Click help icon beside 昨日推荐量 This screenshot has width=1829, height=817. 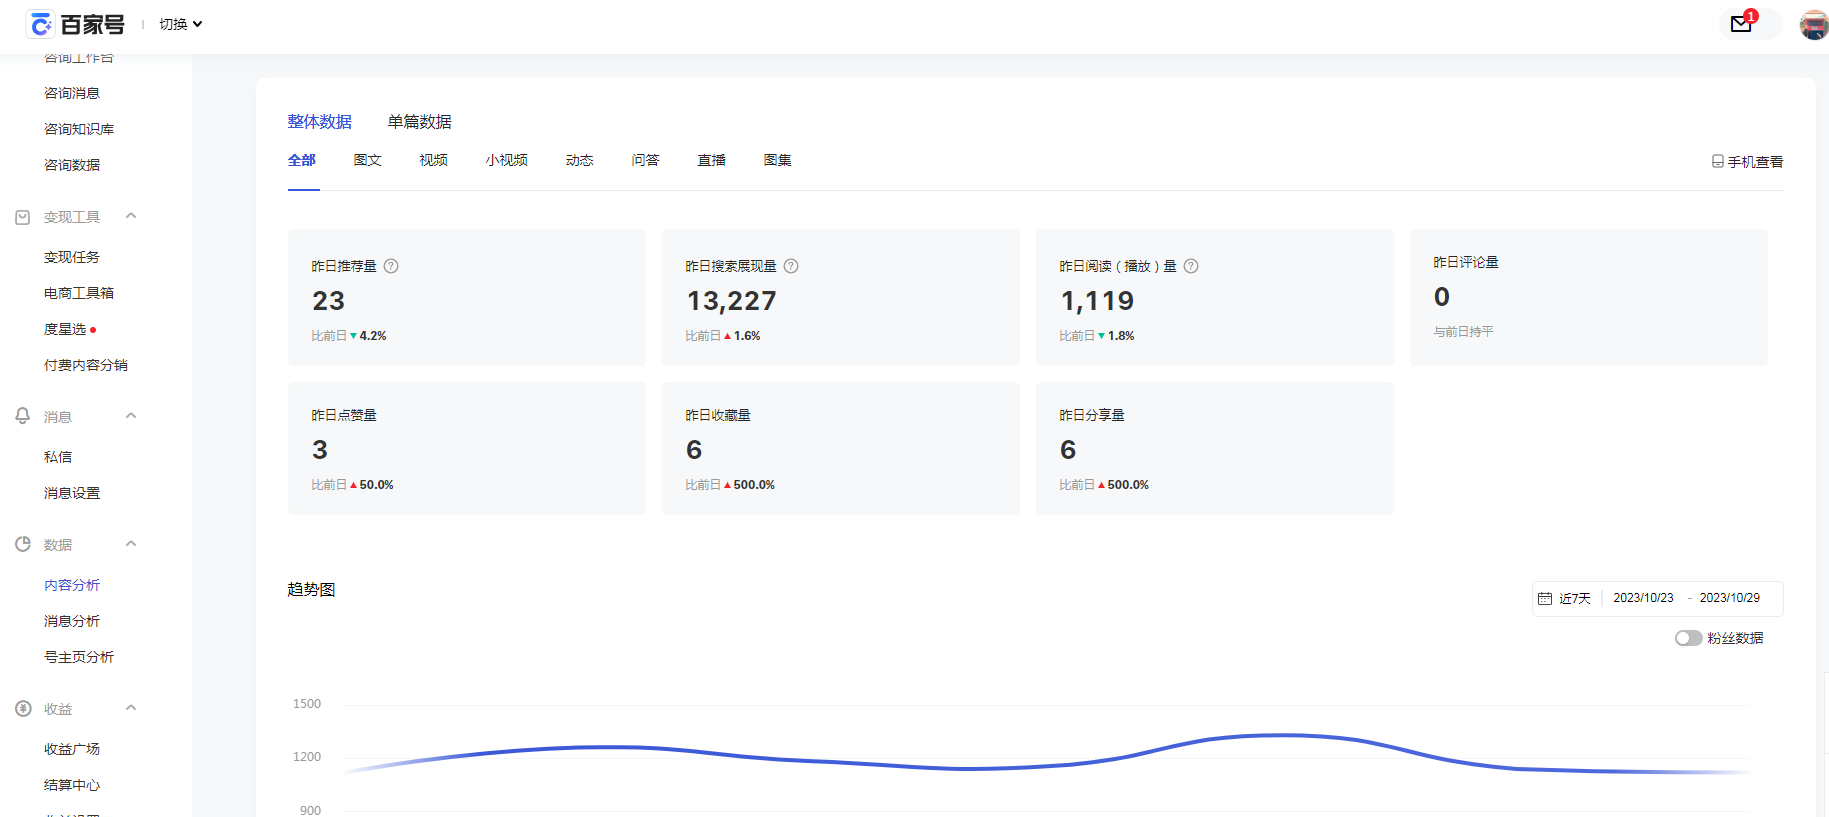click(x=391, y=266)
